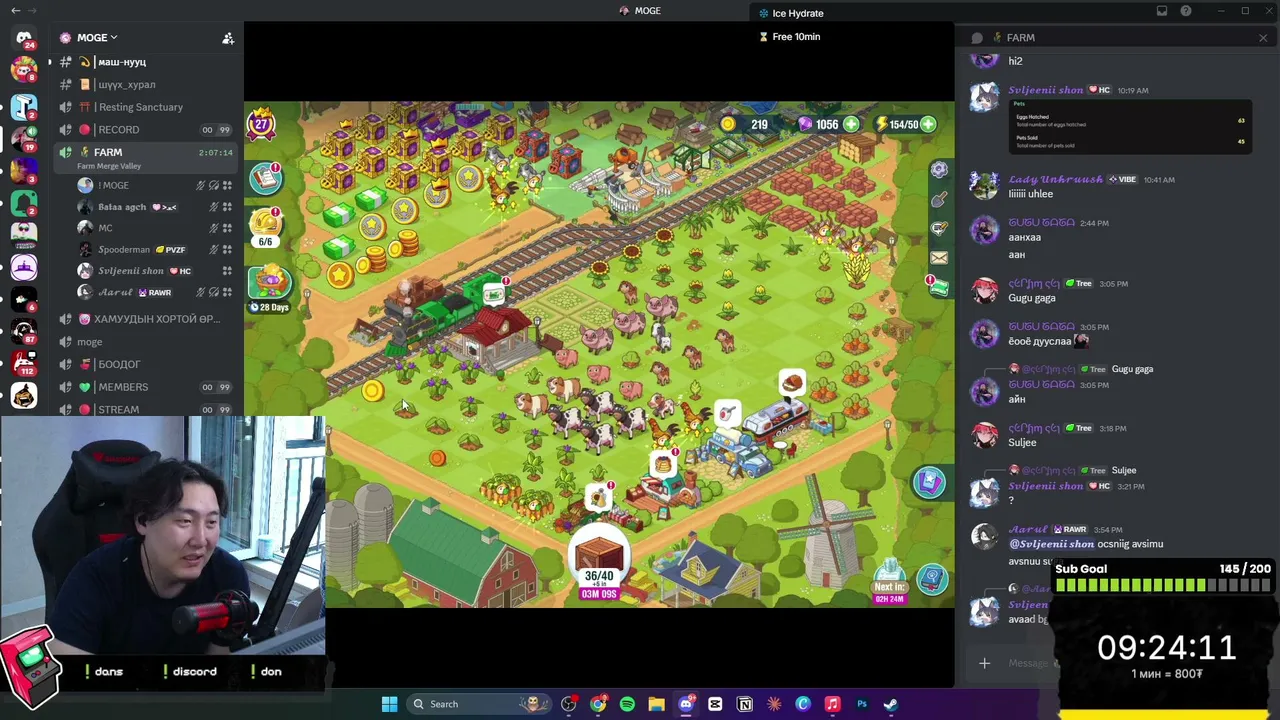Tap the pancake order bubble
The image size is (1280, 720).
click(662, 463)
